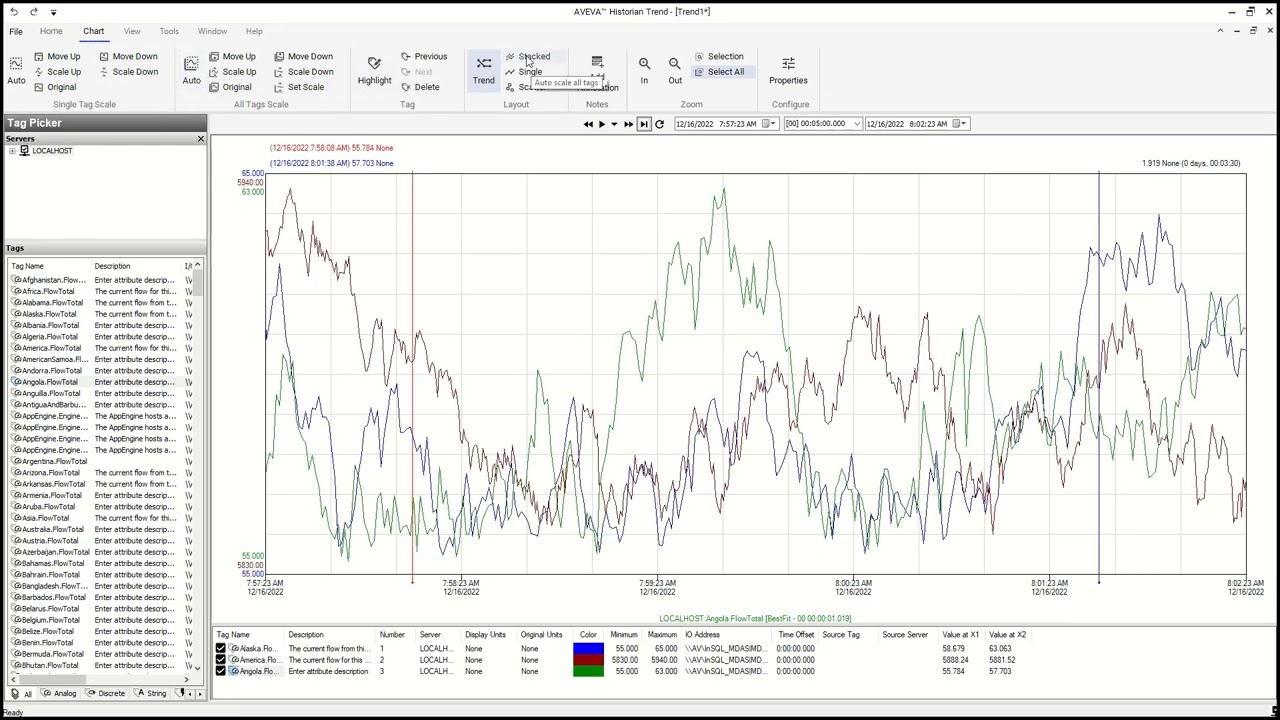Viewport: 1280px width, 720px height.
Task: Click the Set Scale button
Action: (x=299, y=87)
